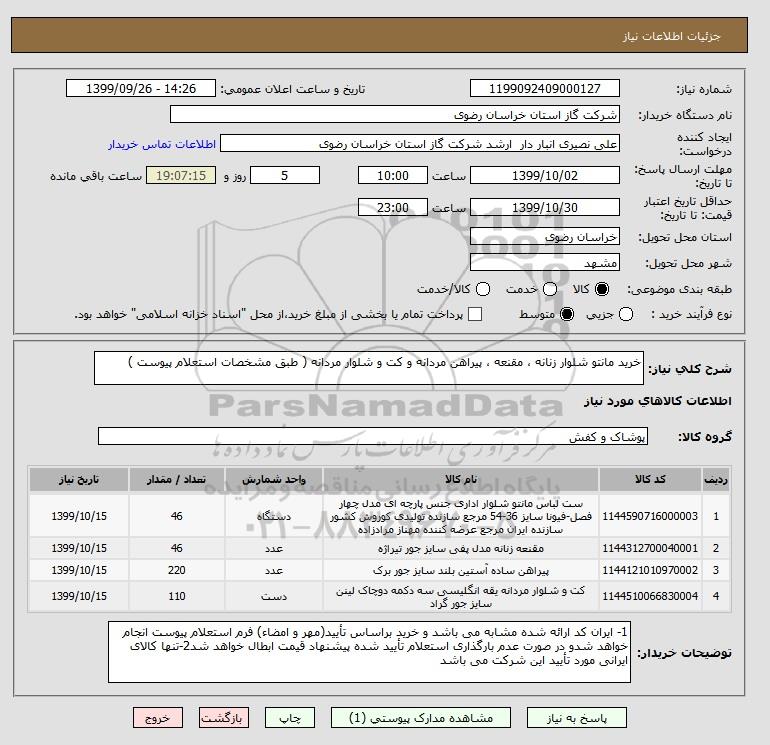
Task: Click the price validity date 1399/10/30
Action: pyautogui.click(x=545, y=207)
